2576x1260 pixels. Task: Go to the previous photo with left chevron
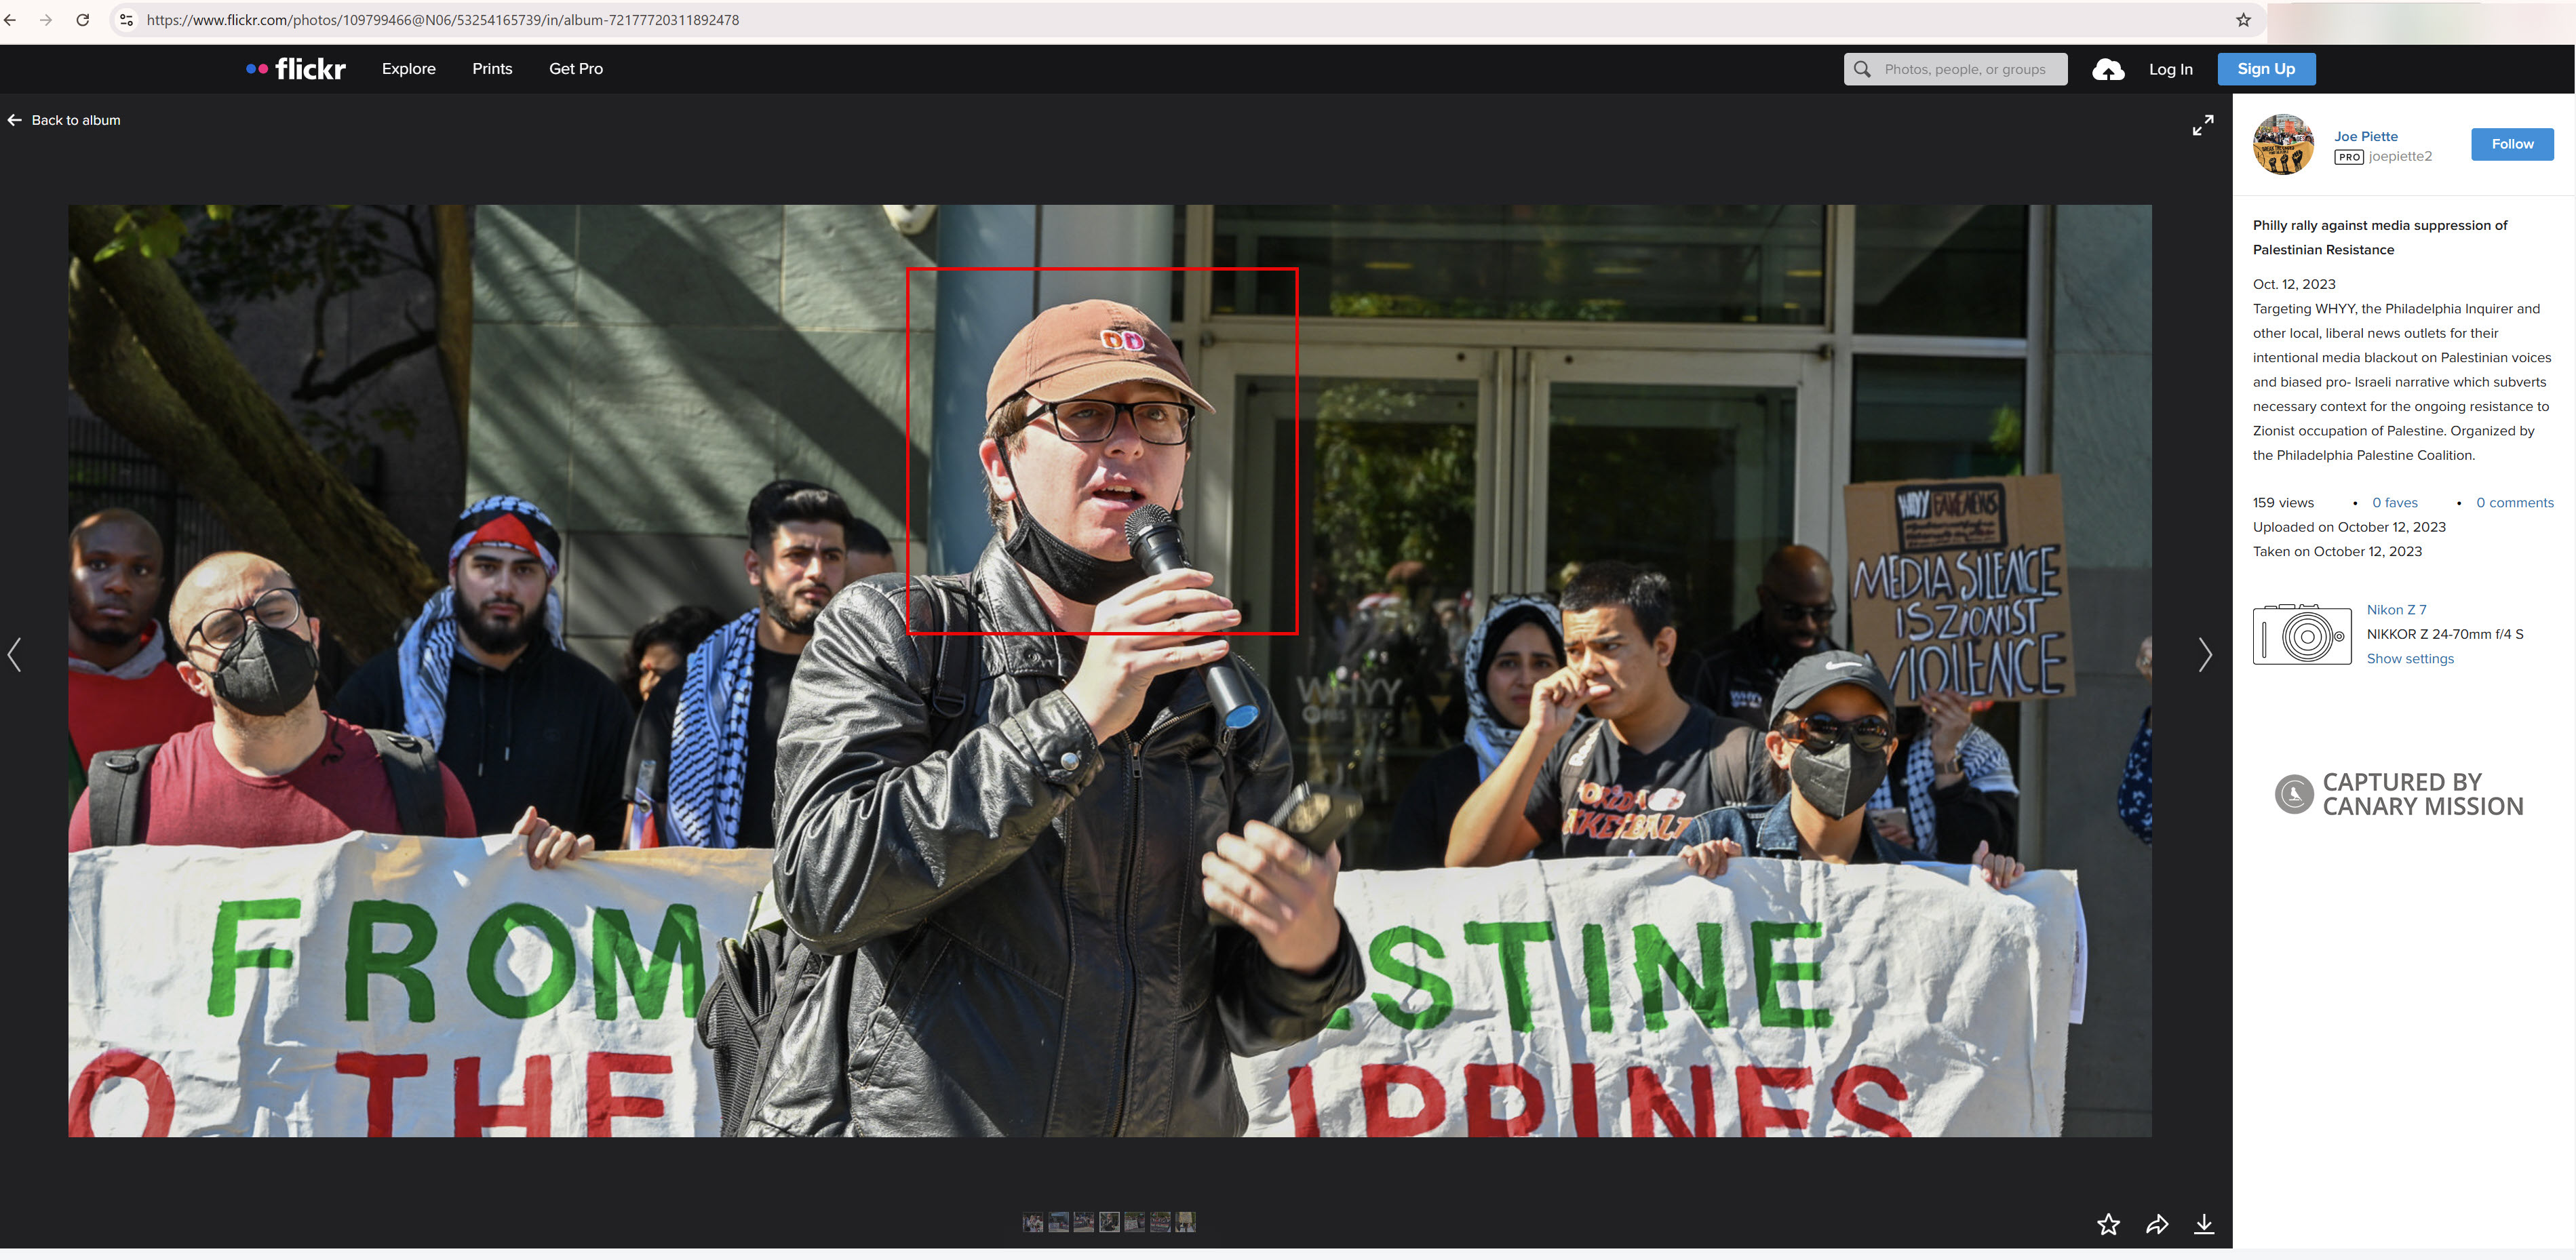coord(14,655)
